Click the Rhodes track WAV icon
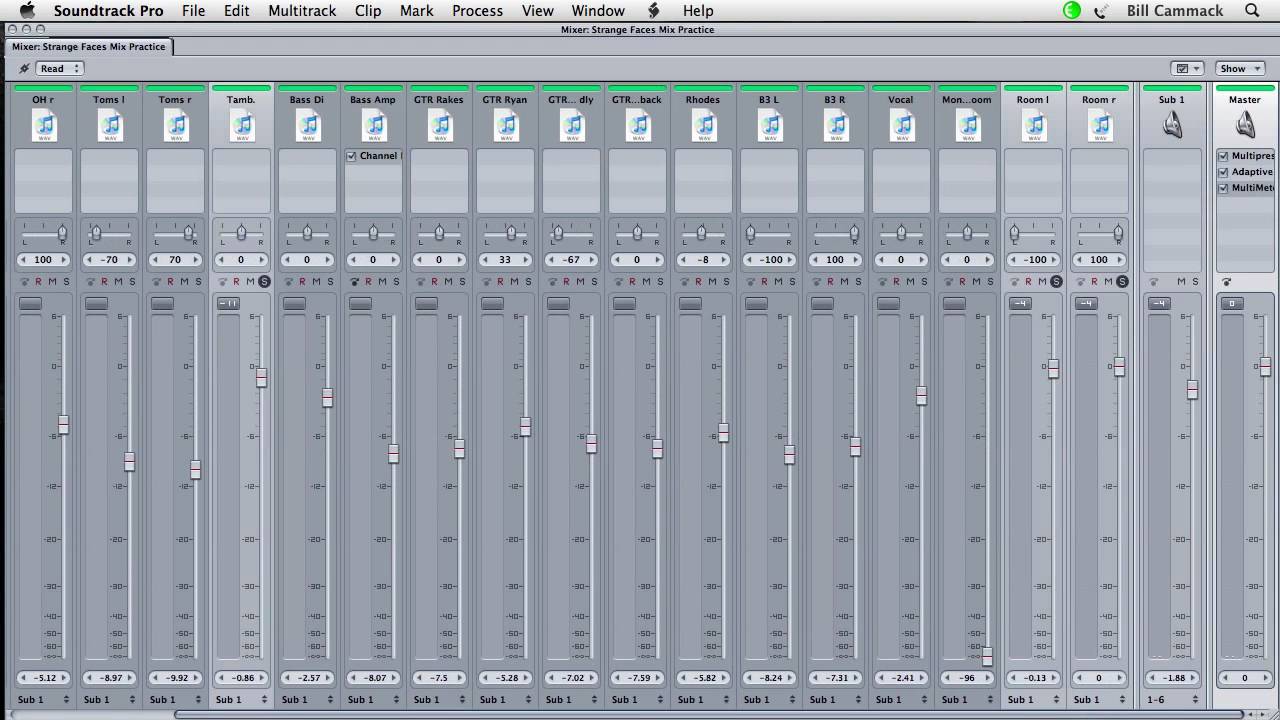This screenshot has height=720, width=1280. pos(704,126)
